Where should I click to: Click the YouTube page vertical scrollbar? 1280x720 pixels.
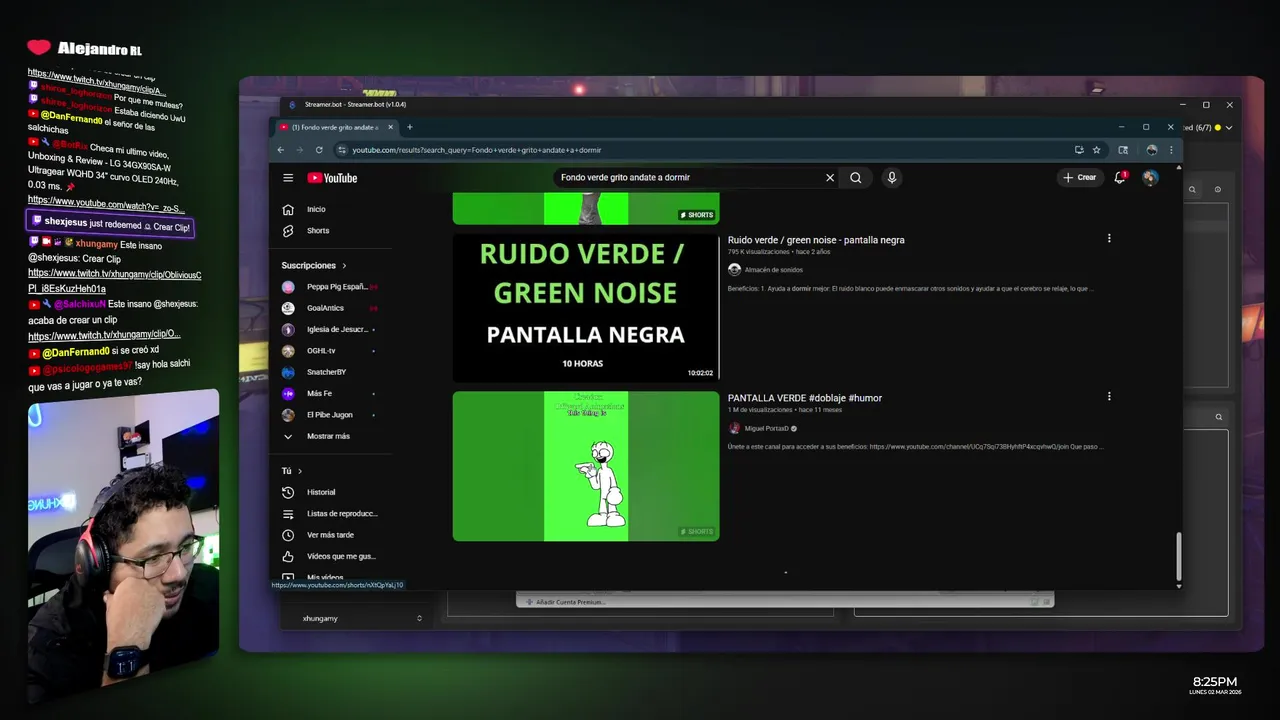(1179, 556)
